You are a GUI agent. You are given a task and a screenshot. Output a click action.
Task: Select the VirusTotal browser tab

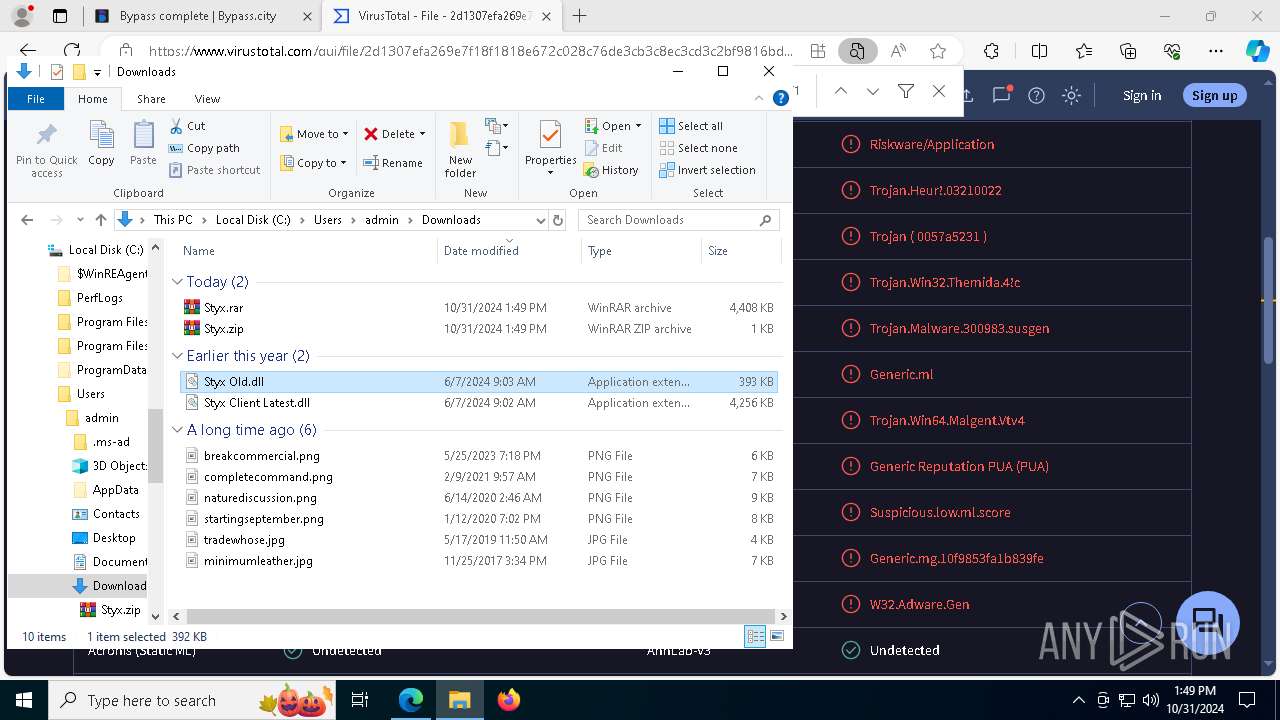[x=443, y=16]
